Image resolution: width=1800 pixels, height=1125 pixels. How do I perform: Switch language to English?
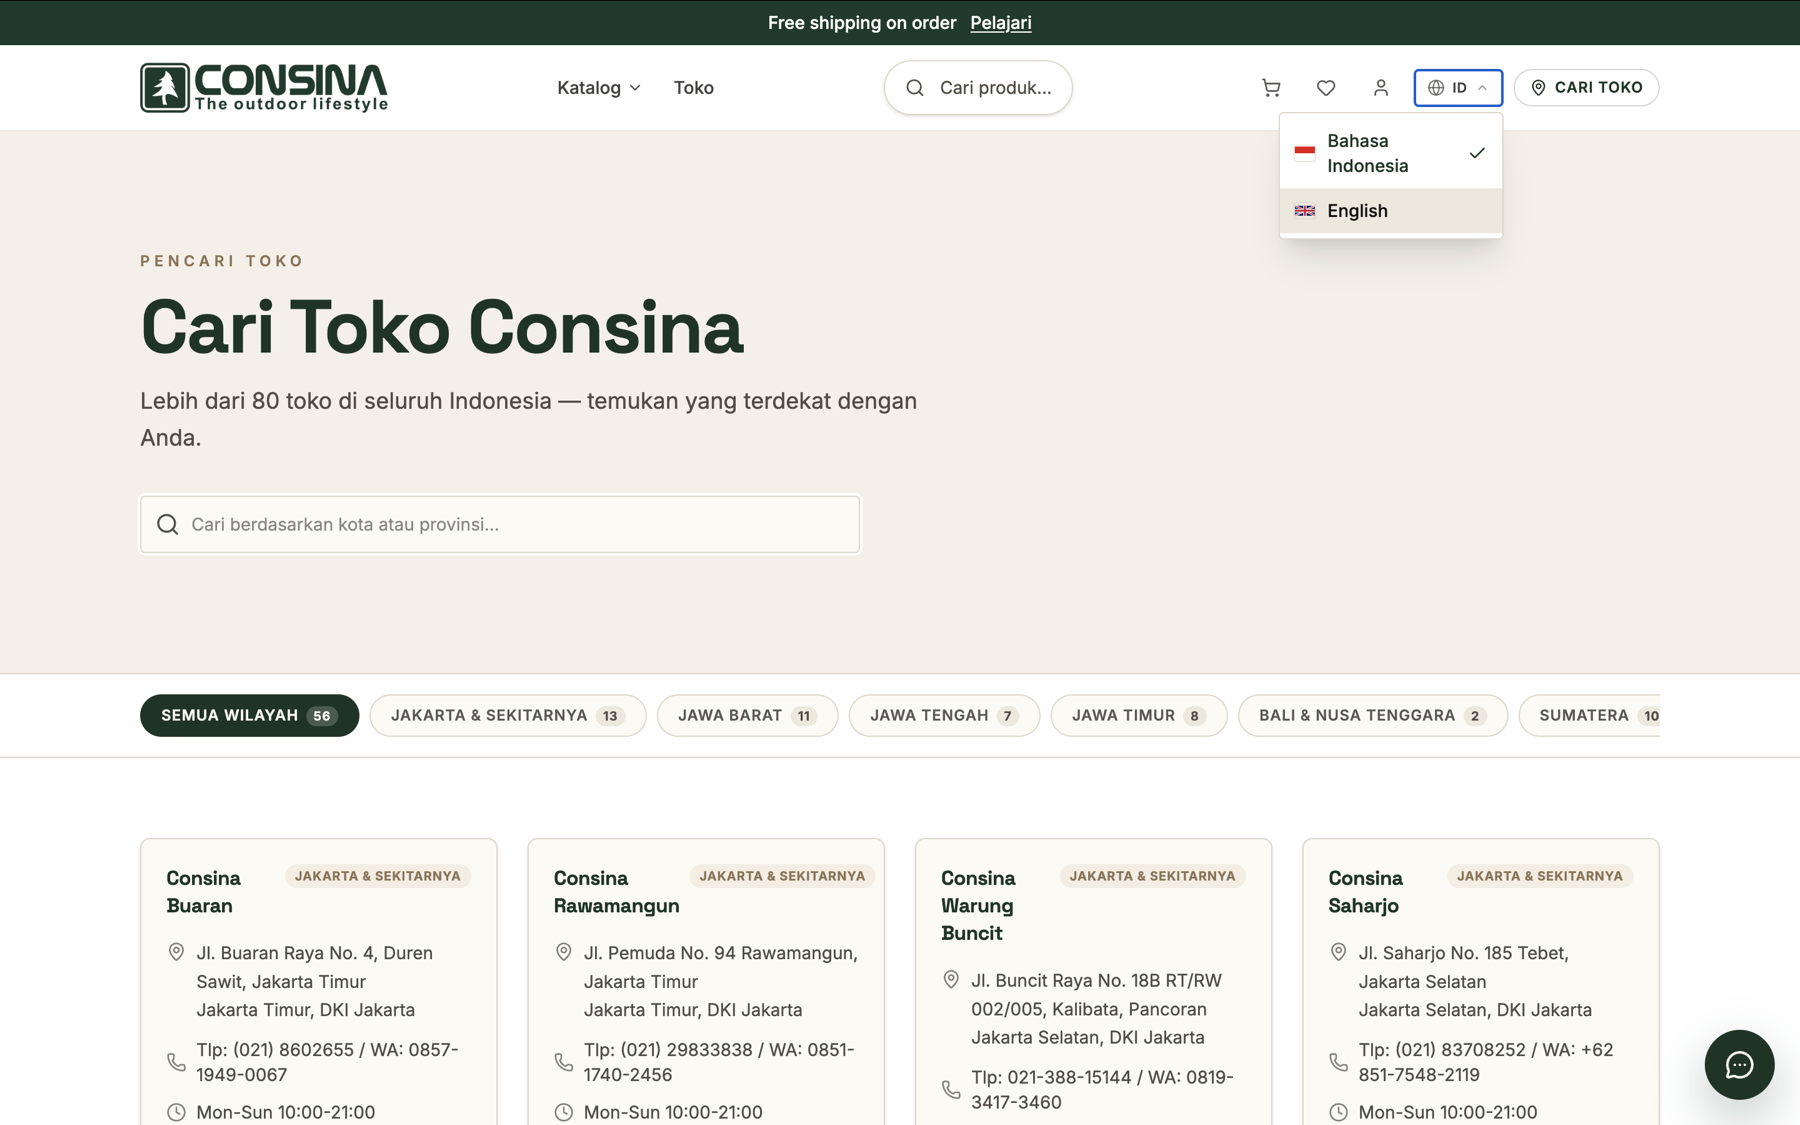point(1390,211)
